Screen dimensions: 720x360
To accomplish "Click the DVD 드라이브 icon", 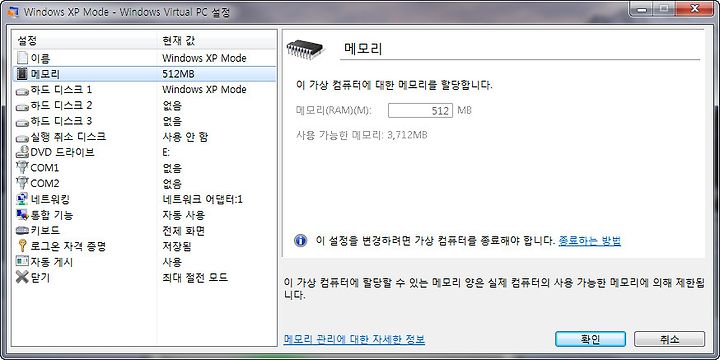I will (22, 152).
